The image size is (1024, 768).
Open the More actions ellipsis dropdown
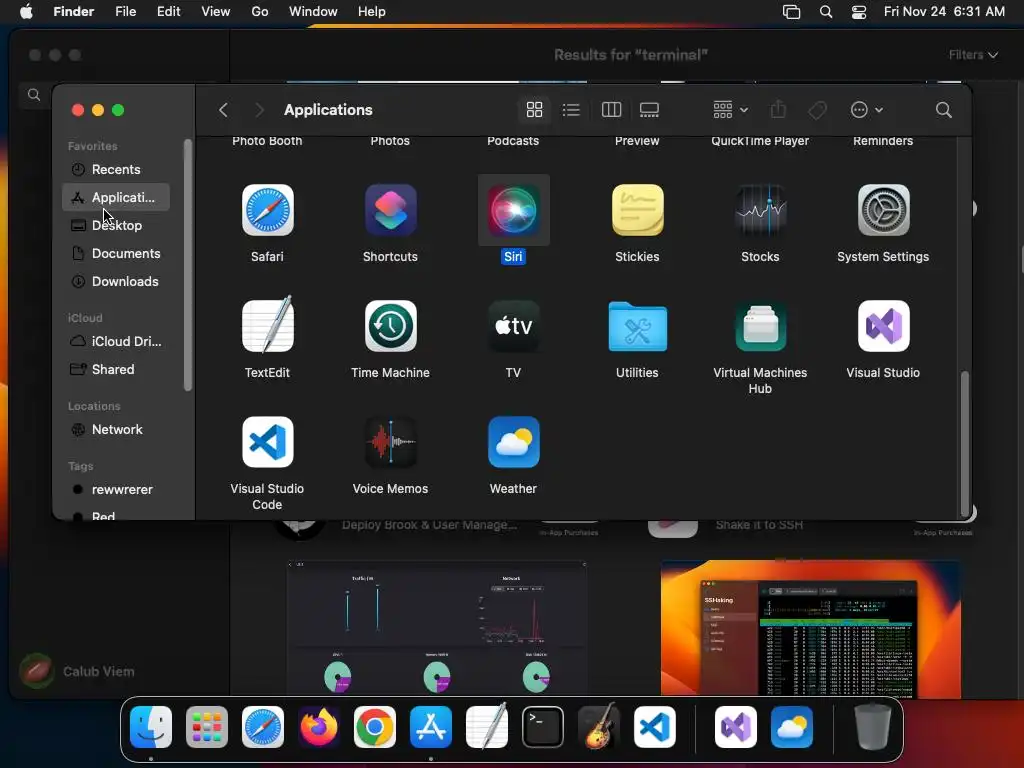click(x=867, y=110)
